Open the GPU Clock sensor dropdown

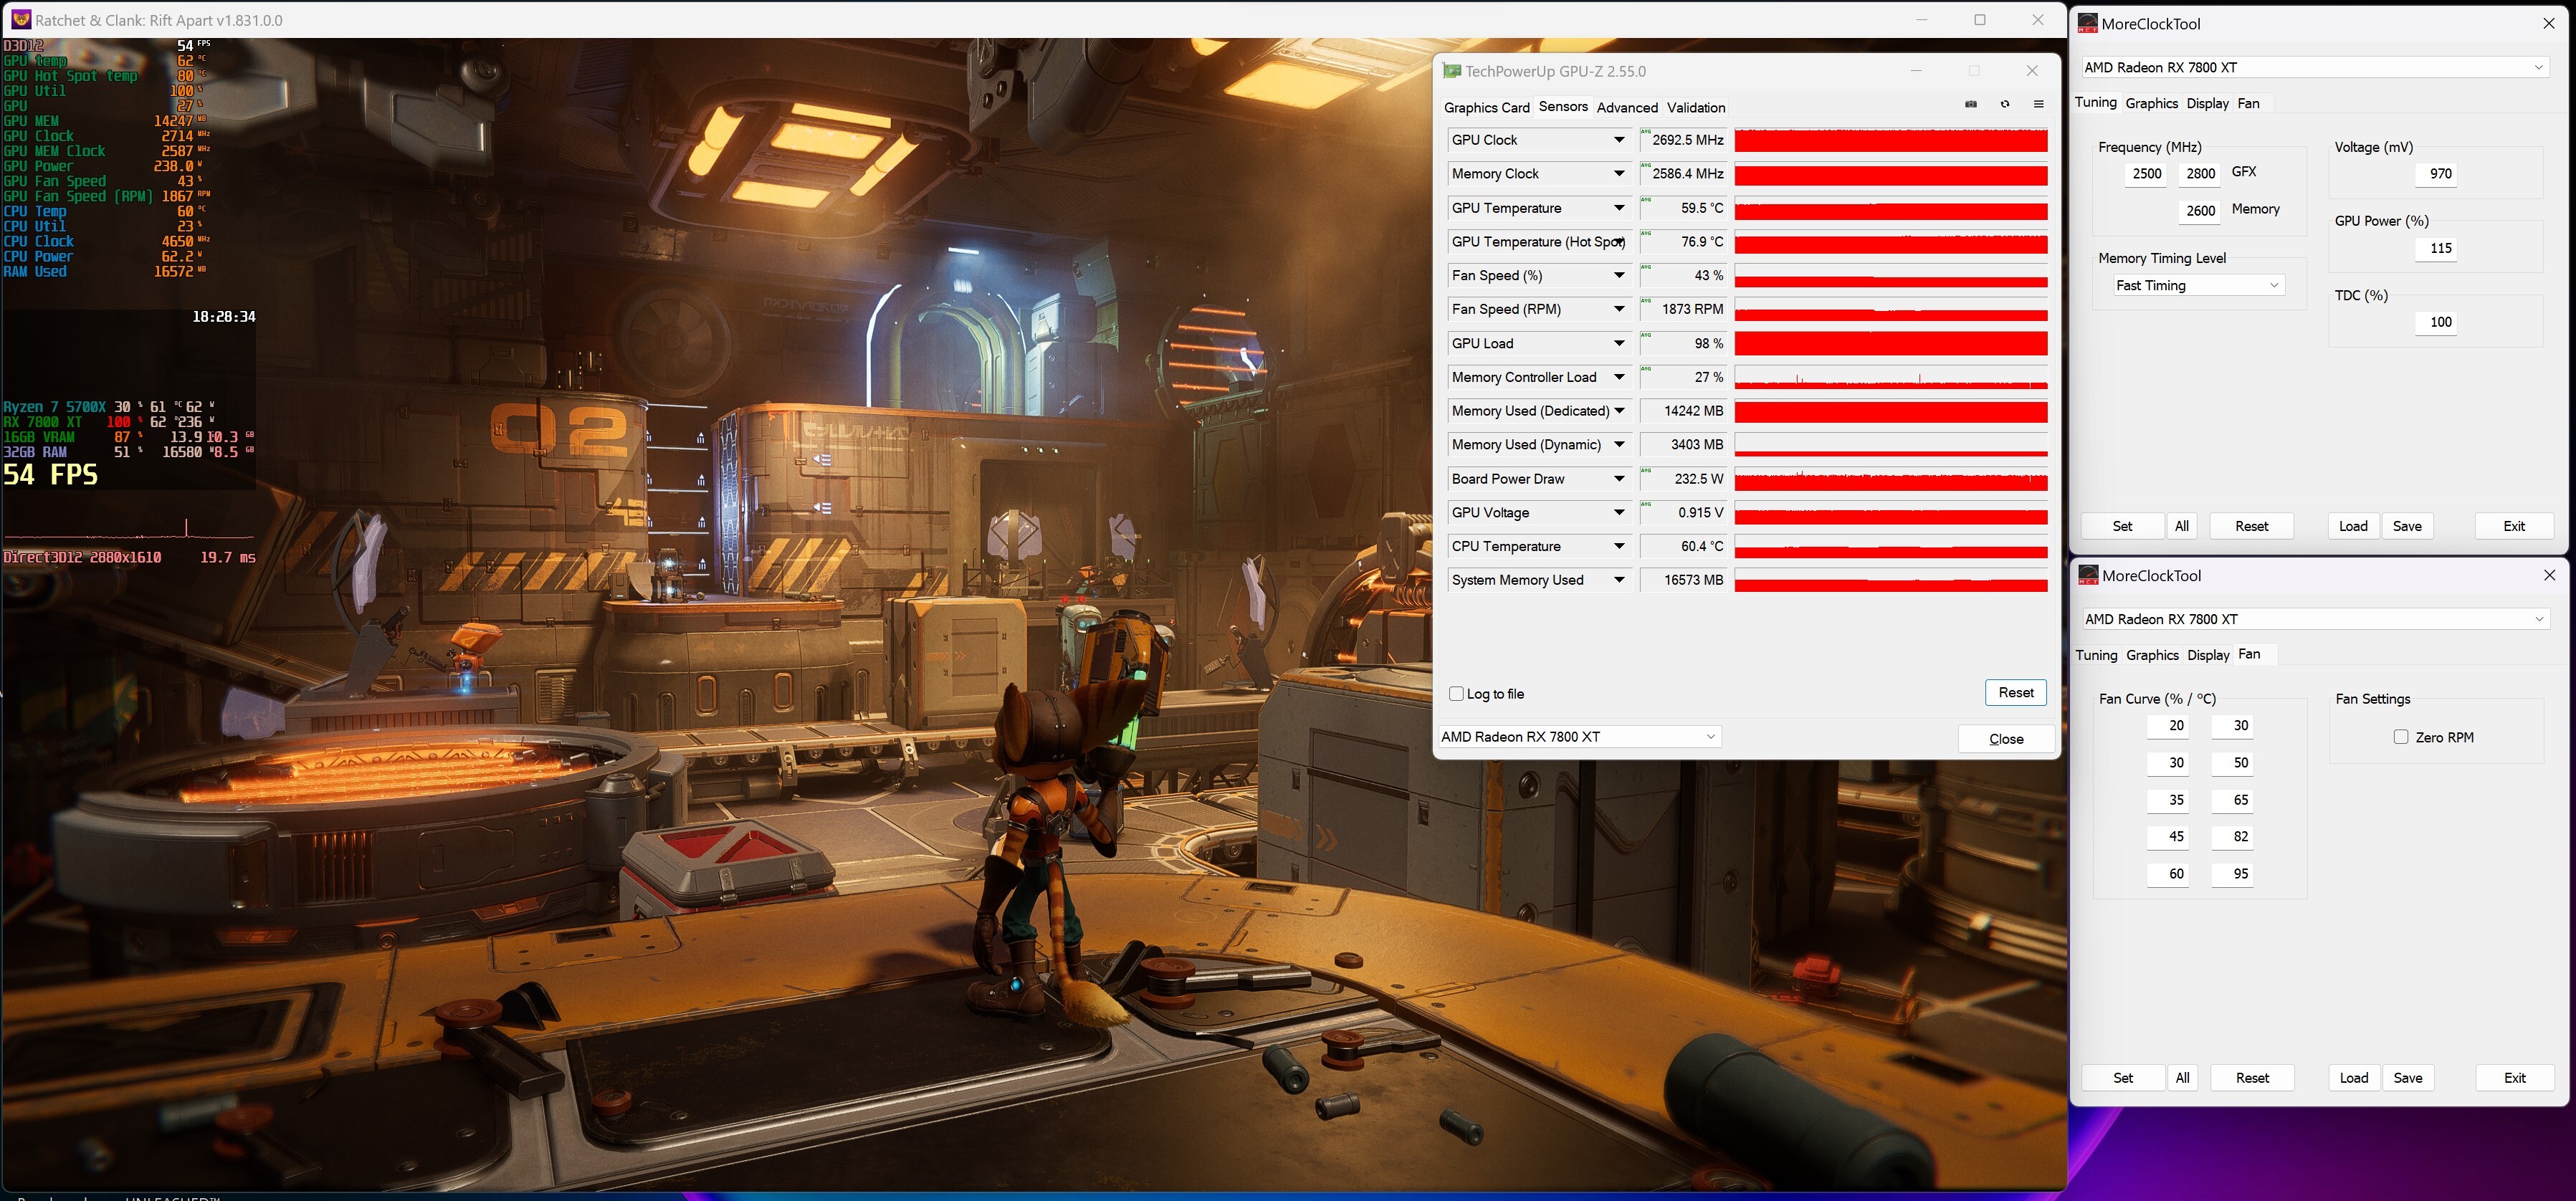[1619, 140]
